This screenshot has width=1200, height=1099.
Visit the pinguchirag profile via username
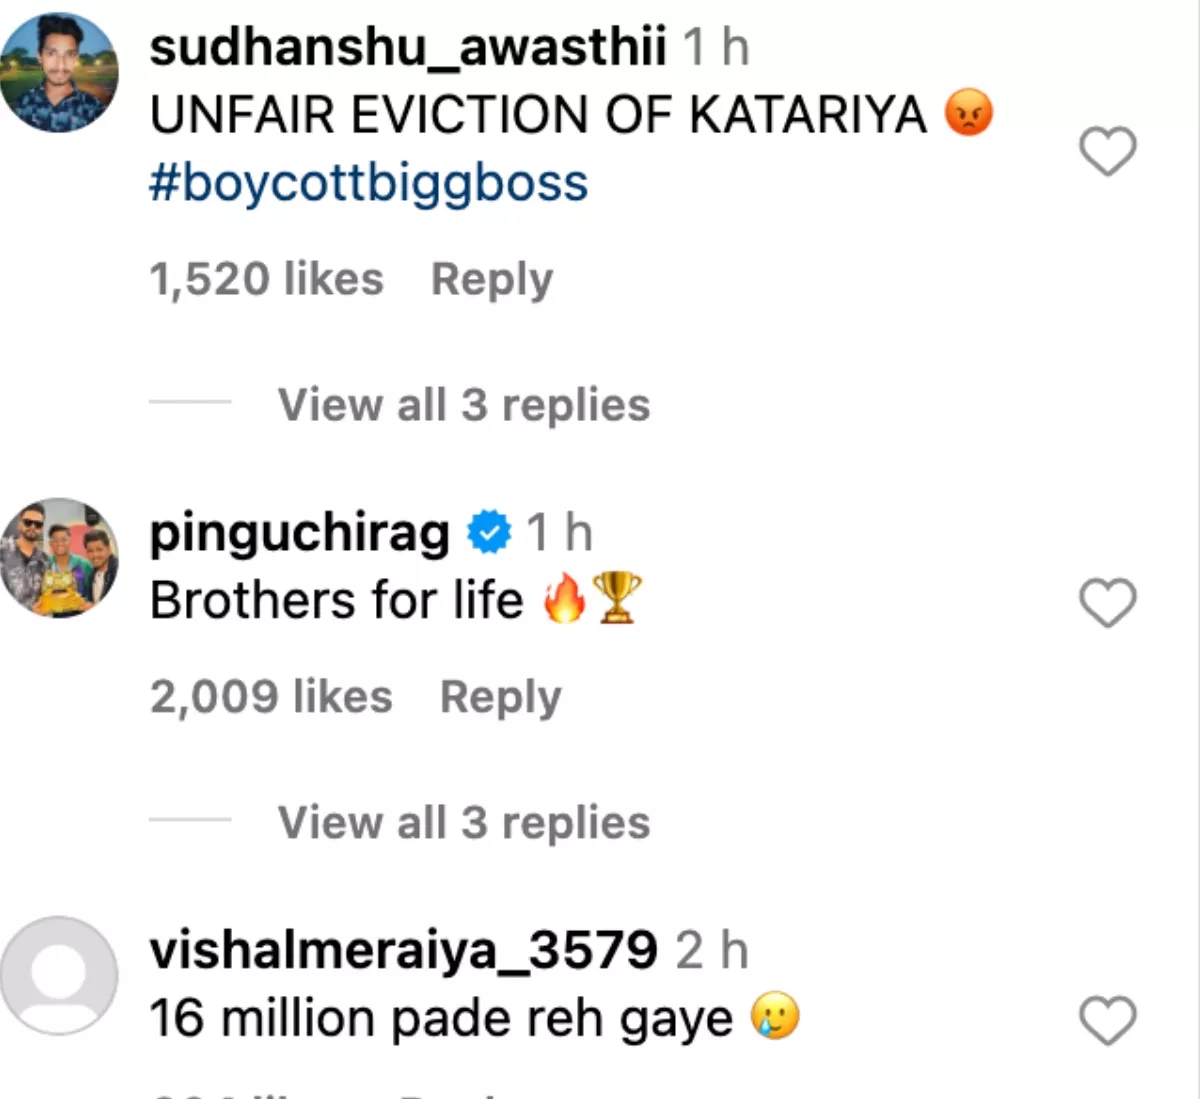point(300,533)
